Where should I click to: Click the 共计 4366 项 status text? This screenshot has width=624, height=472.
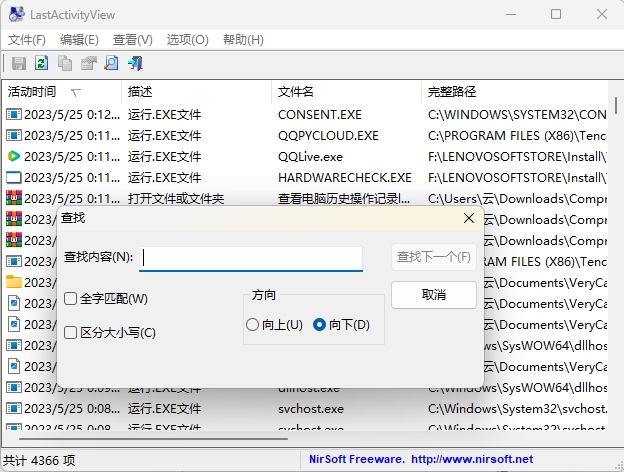(39, 460)
